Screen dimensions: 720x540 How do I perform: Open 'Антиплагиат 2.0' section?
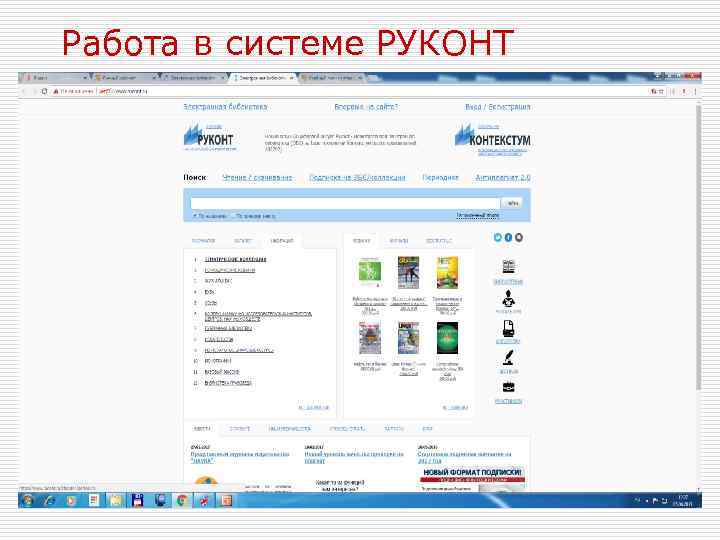(x=503, y=177)
